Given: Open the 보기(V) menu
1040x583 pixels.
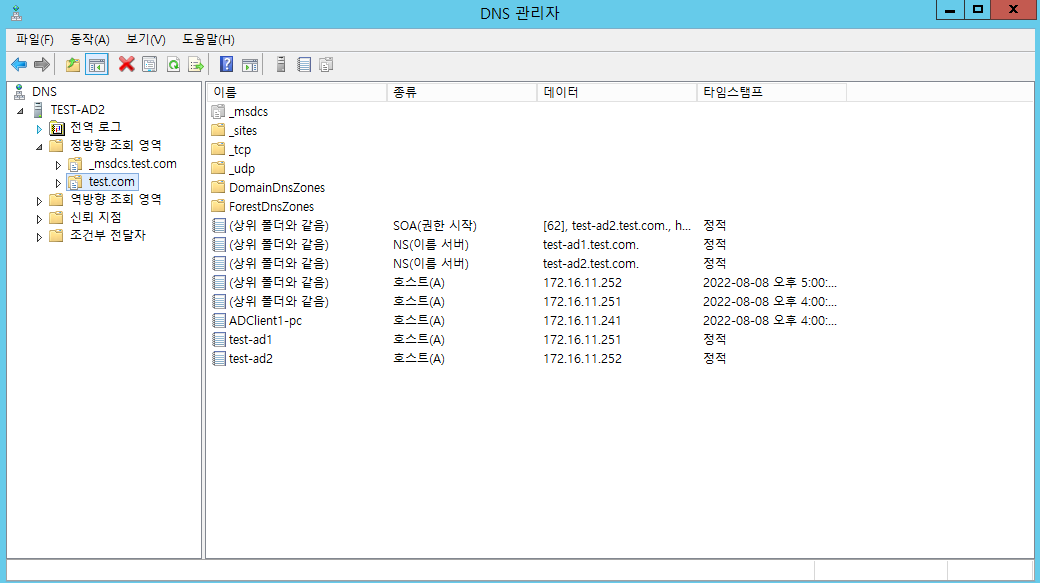Looking at the screenshot, I should 146,40.
